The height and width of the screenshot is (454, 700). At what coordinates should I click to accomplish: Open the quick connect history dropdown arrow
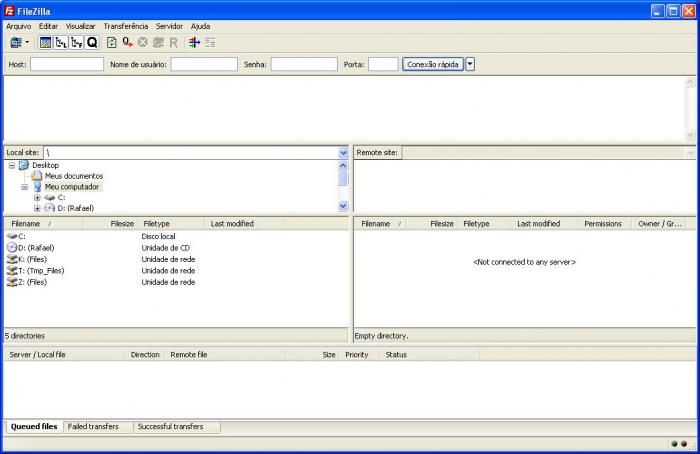tap(470, 64)
